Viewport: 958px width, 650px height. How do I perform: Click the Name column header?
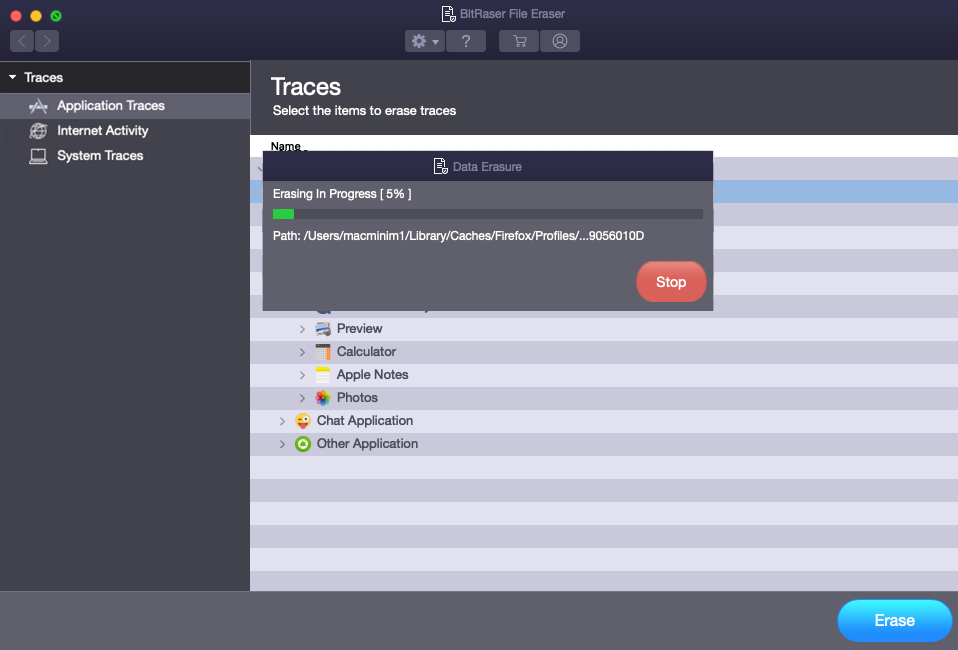coord(285,146)
